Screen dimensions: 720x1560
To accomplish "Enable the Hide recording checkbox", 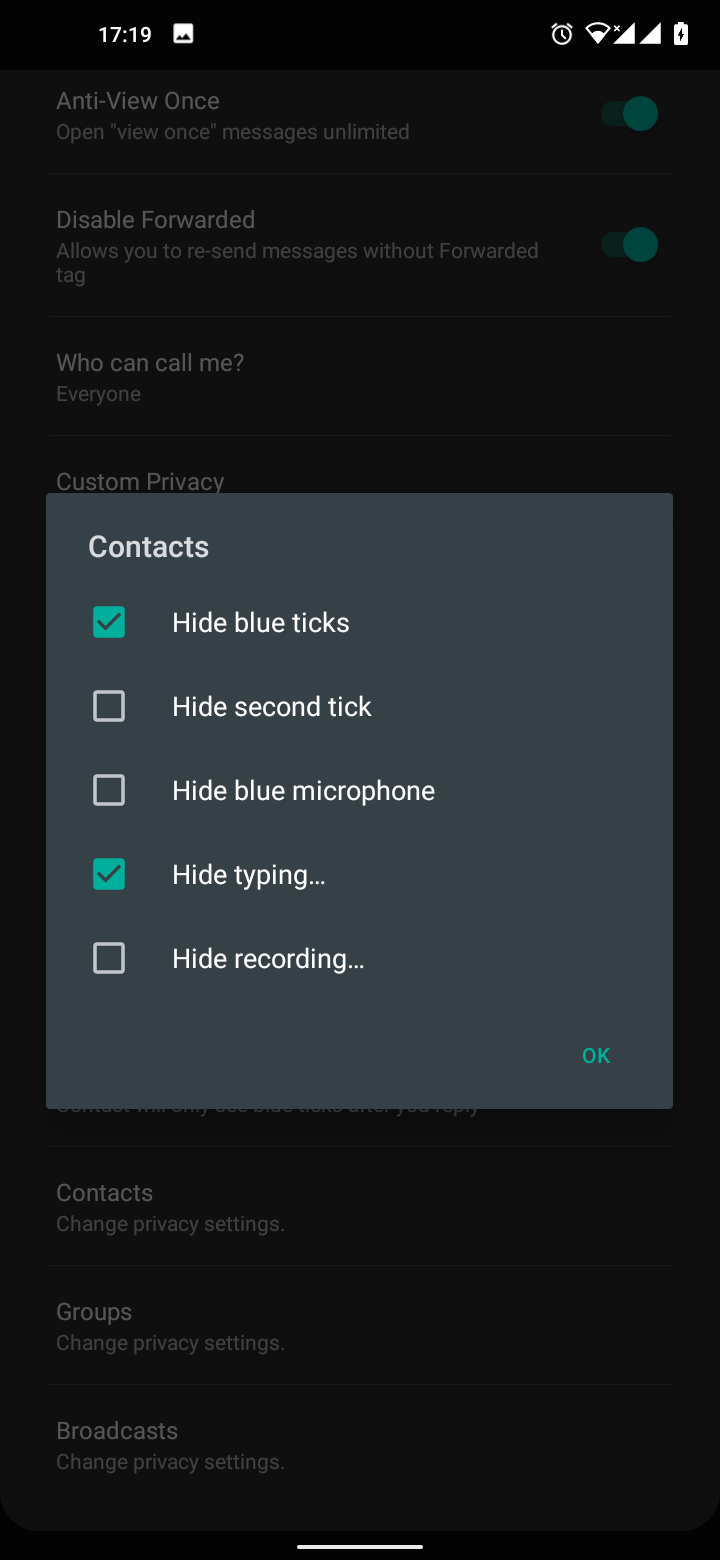I will [109, 959].
